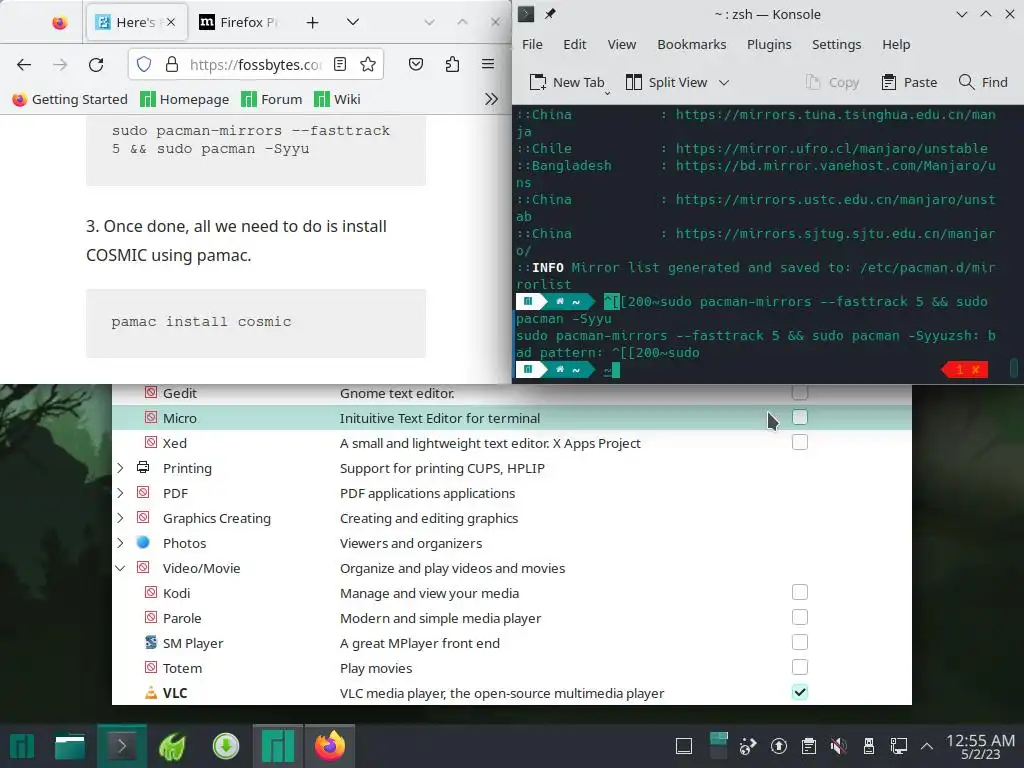Open Konsole Help menu
This screenshot has width=1024, height=768.
[896, 44]
